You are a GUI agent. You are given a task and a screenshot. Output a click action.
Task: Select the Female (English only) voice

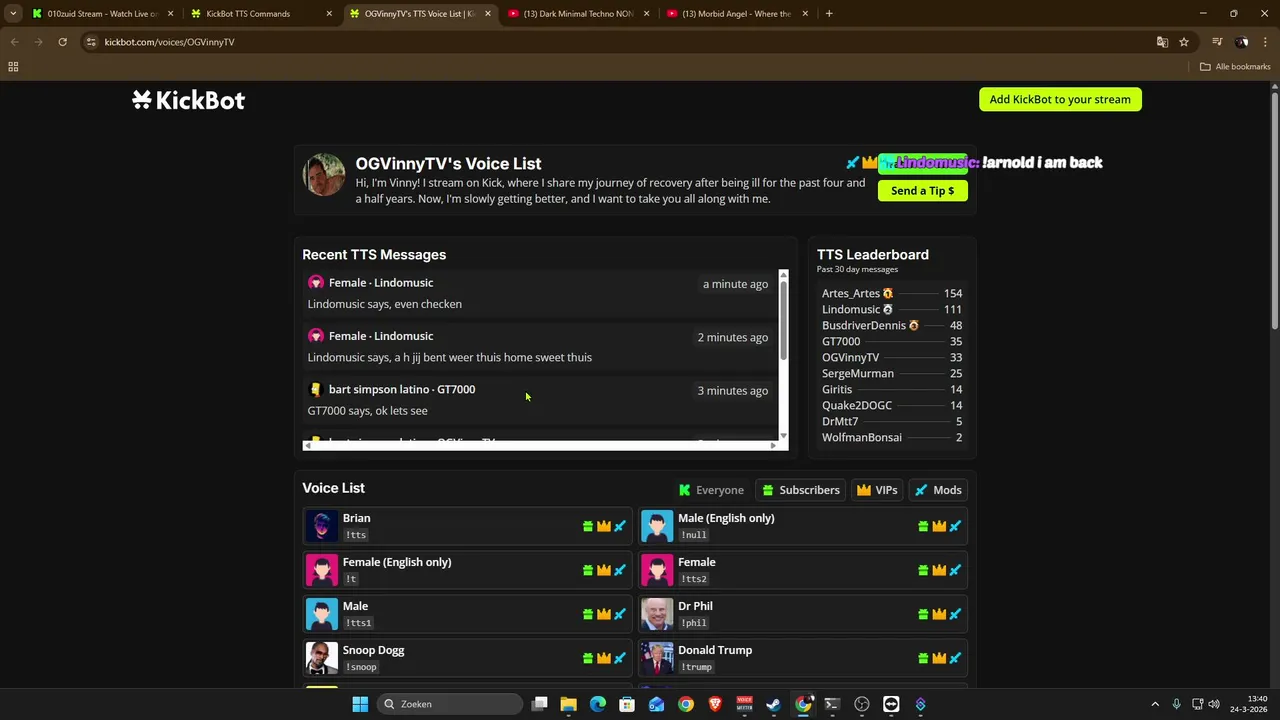coord(467,570)
